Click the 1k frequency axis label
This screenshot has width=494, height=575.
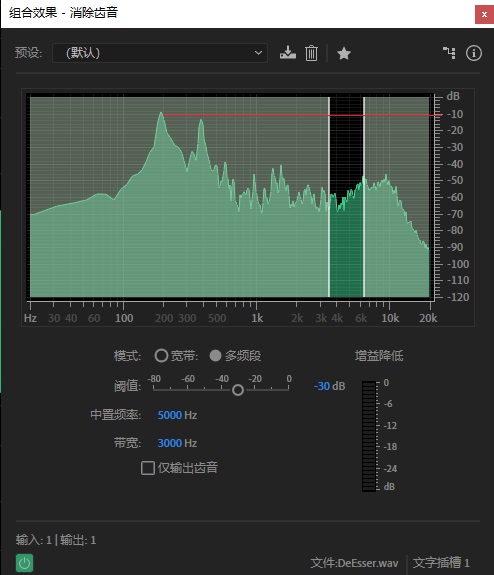tap(257, 318)
